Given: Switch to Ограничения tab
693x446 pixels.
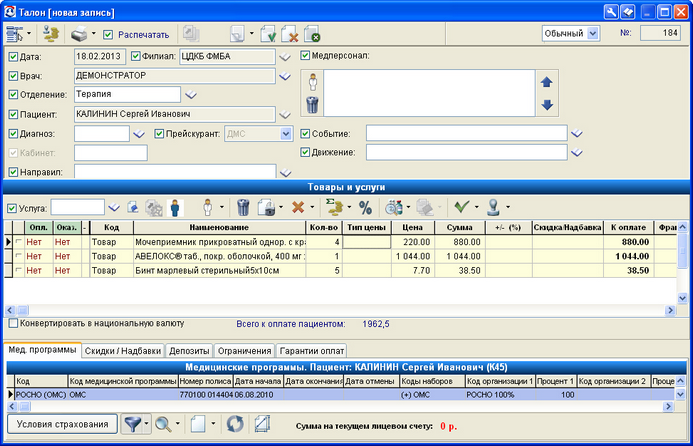Looking at the screenshot, I should pos(244,351).
